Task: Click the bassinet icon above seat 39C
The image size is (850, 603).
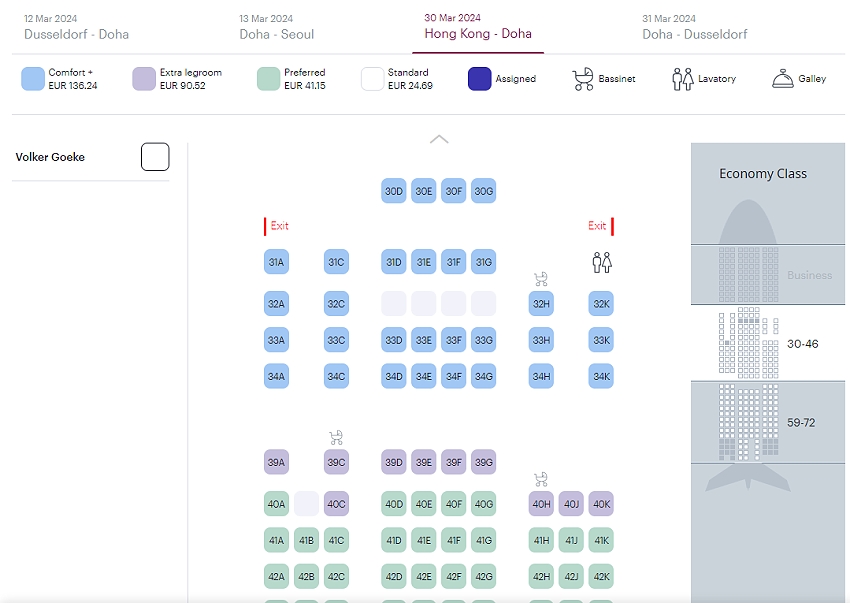Action: tap(336, 437)
